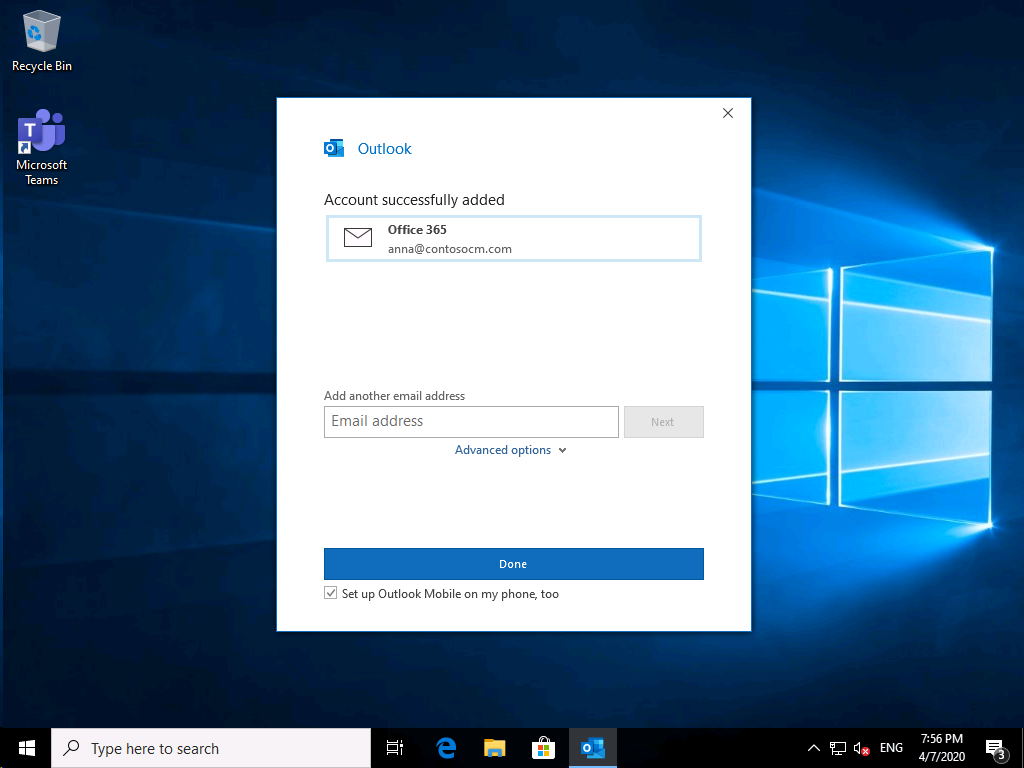Uncheck Set up Outlook Mobile on my phone
The image size is (1024, 768).
tap(331, 594)
